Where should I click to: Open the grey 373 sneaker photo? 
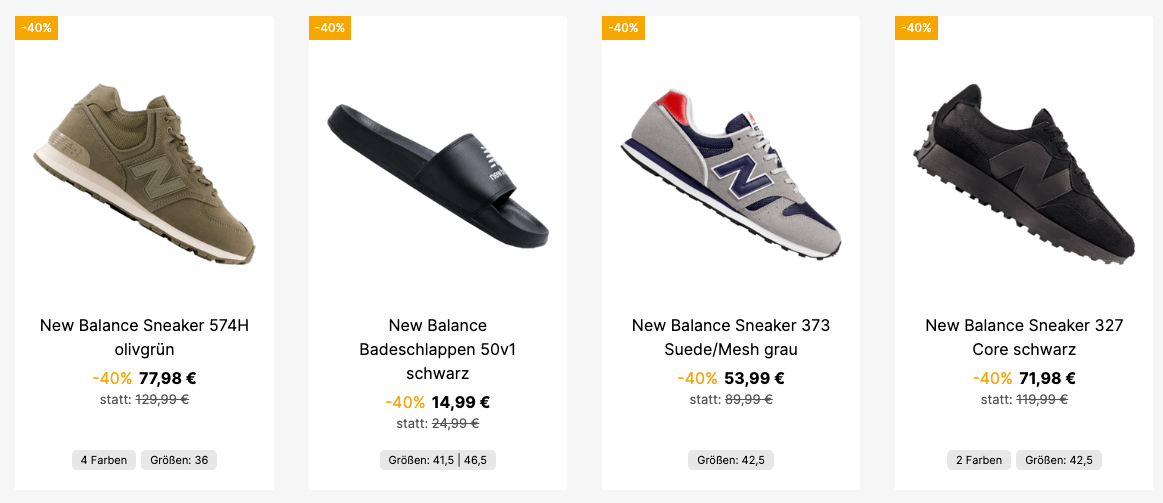pyautogui.click(x=730, y=172)
